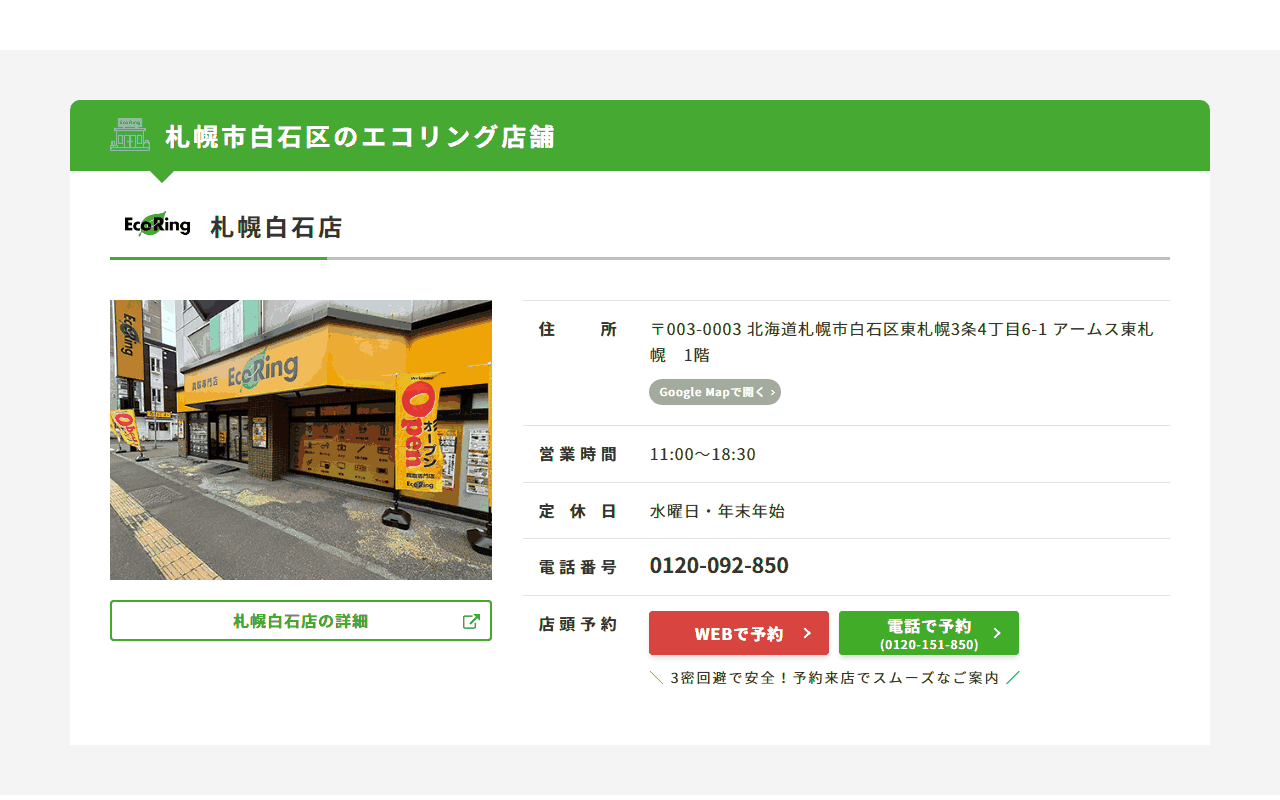Image resolution: width=1280 pixels, height=800 pixels.
Task: Click the red WEBで予約 button
Action: click(x=739, y=633)
